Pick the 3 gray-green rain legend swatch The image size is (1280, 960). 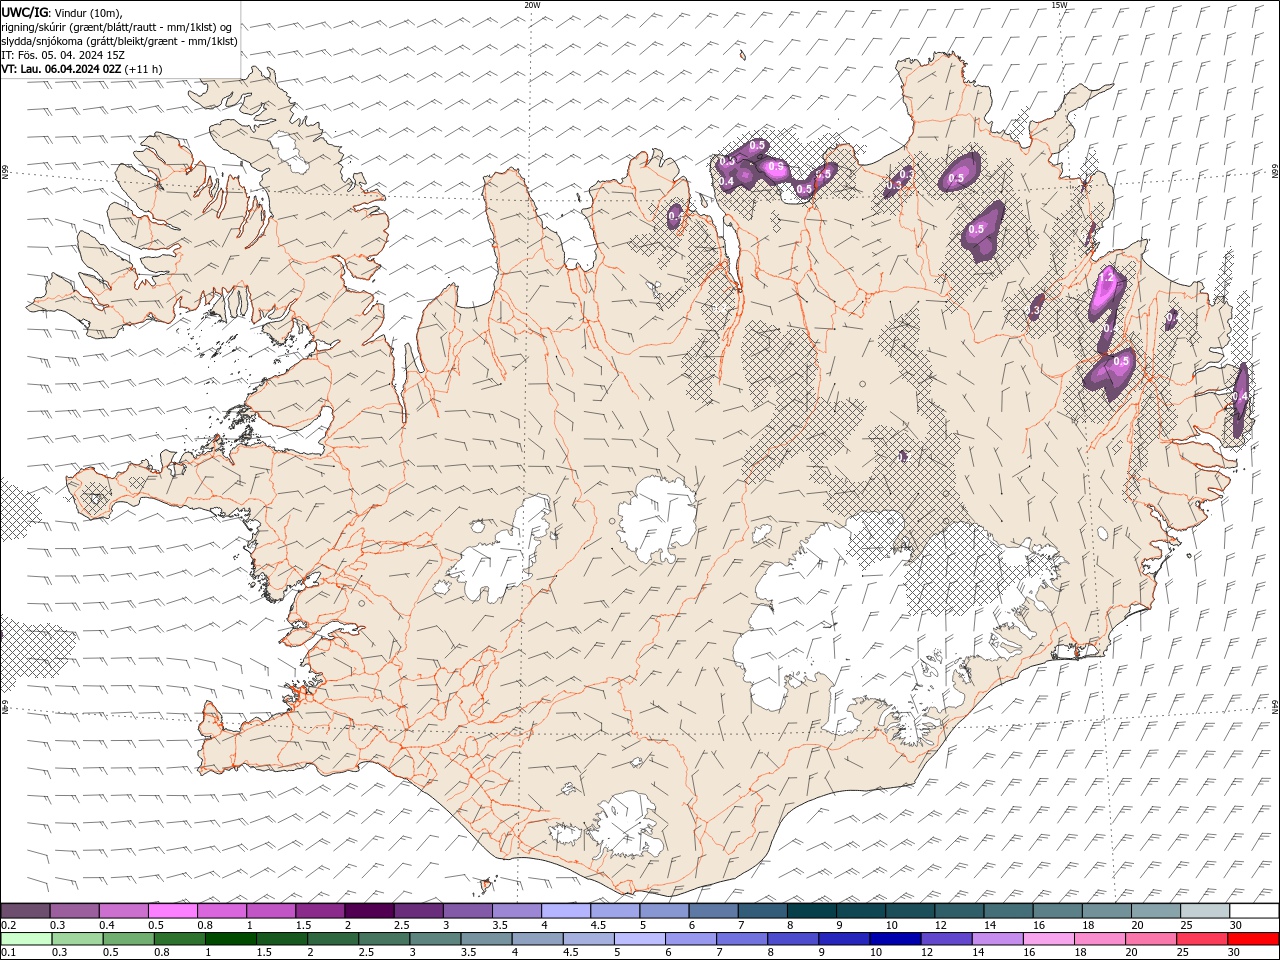(435, 939)
